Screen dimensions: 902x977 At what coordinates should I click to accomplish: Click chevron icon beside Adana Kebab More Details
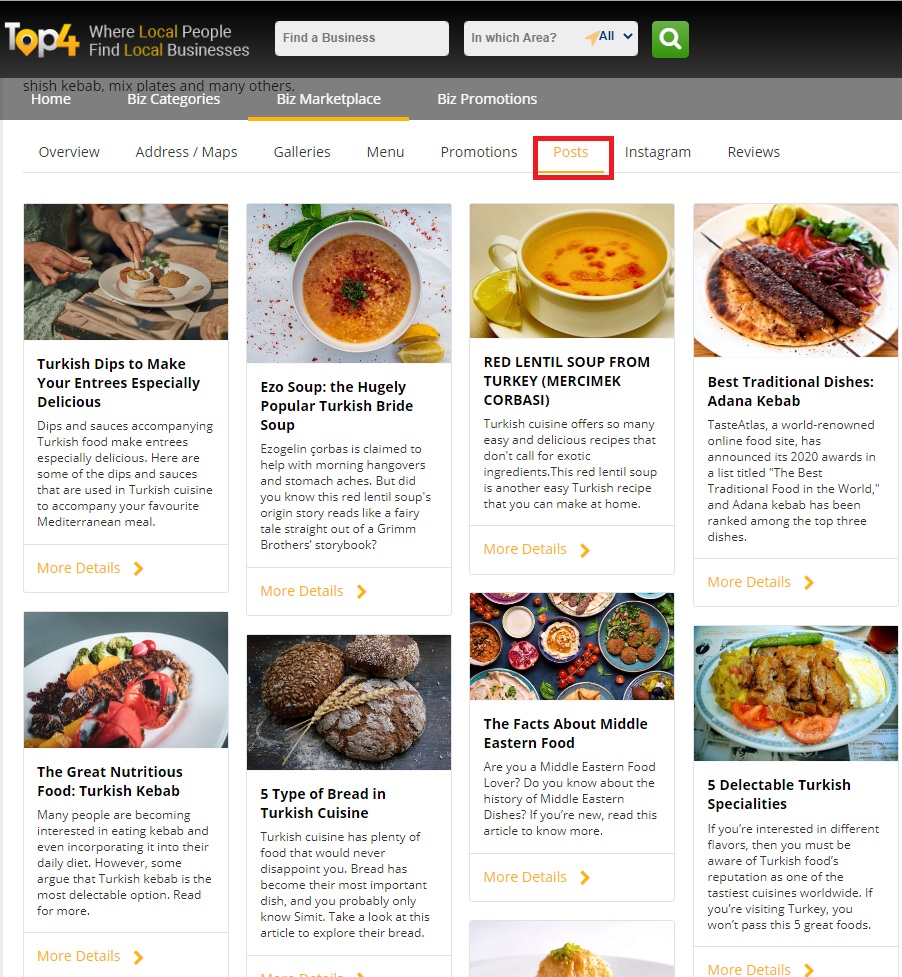[x=809, y=583]
